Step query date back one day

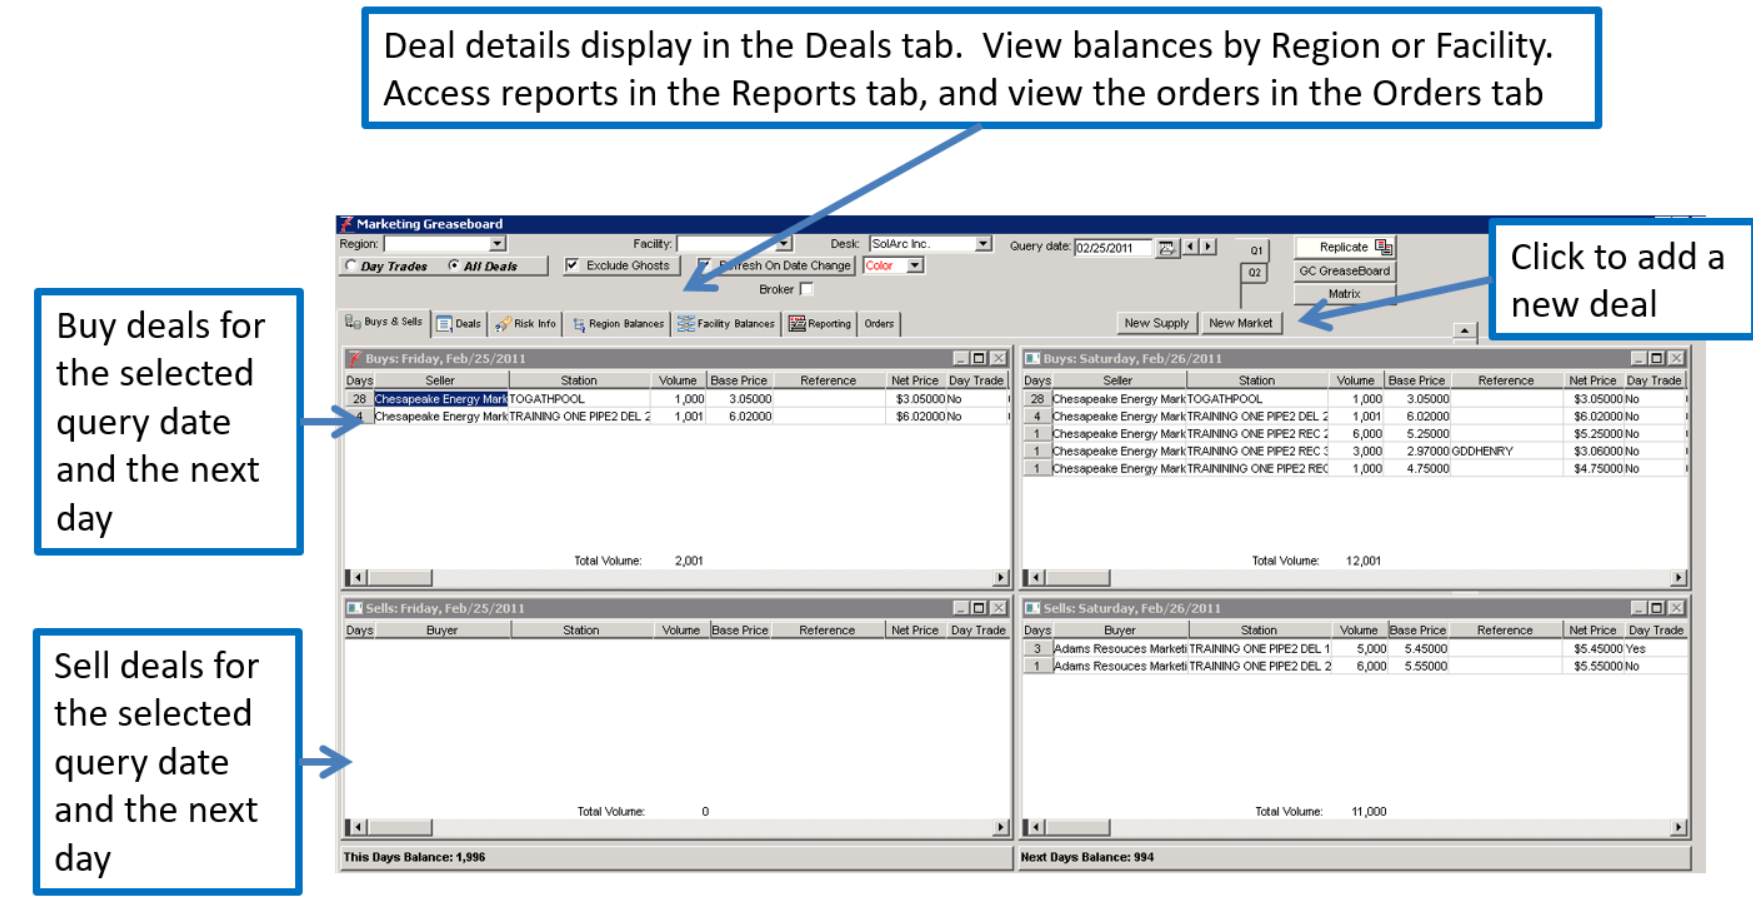tap(1190, 246)
